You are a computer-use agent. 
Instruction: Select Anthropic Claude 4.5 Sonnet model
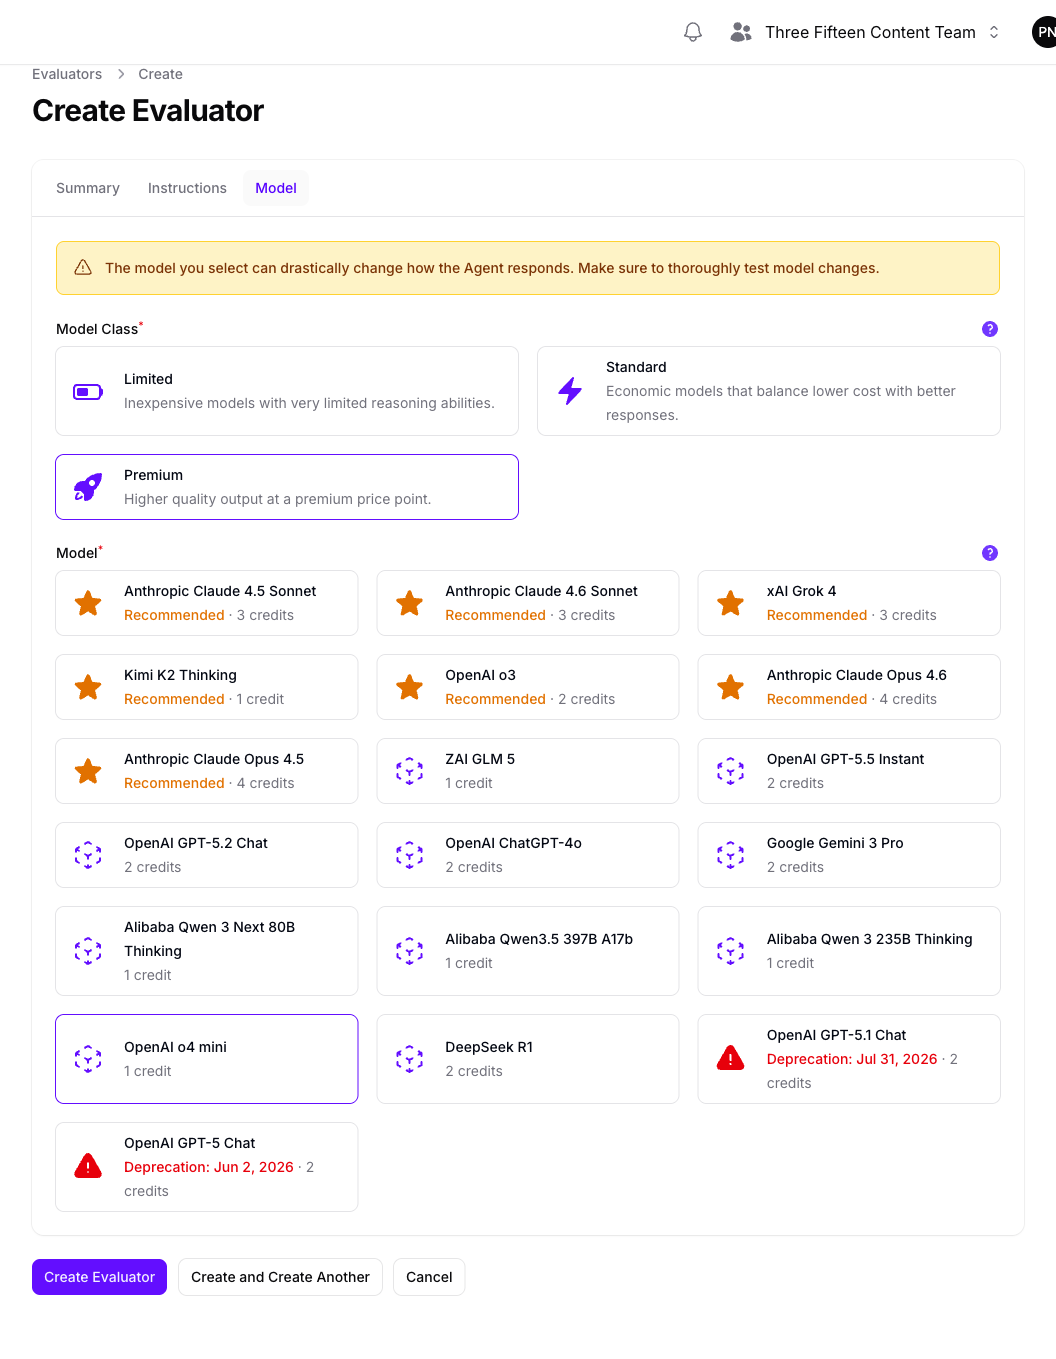(207, 603)
